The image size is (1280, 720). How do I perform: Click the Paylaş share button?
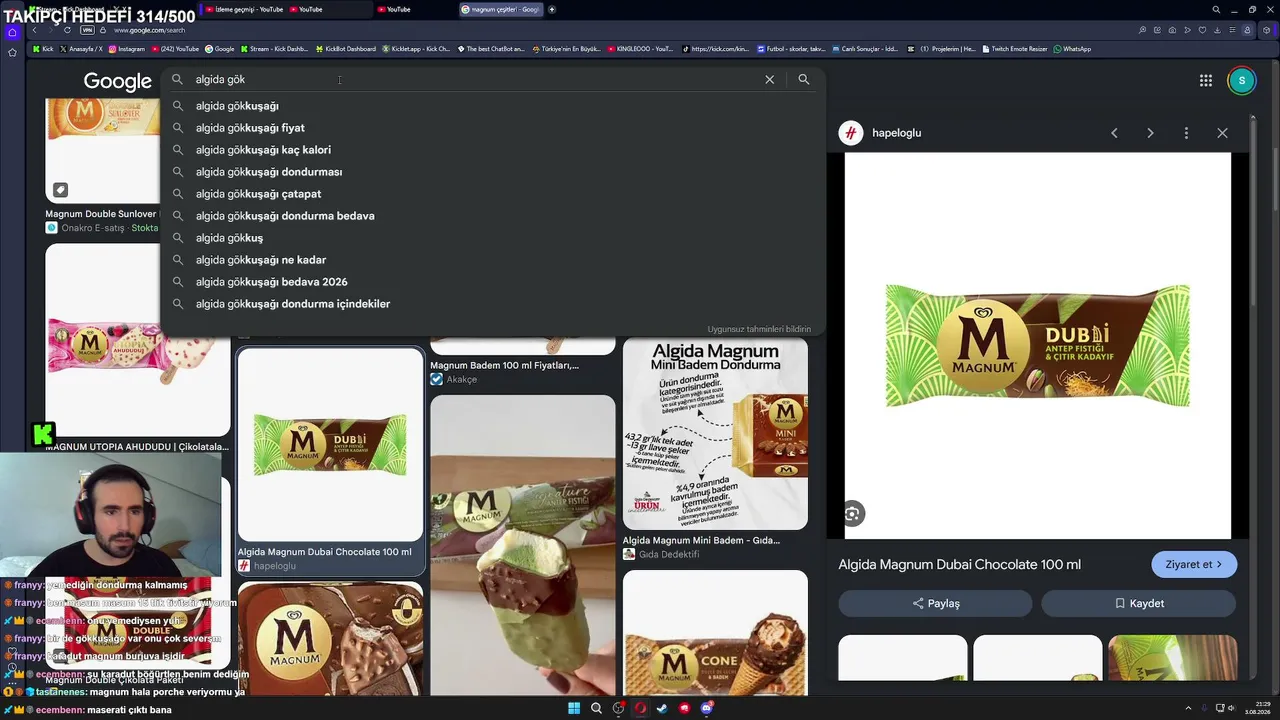click(935, 603)
